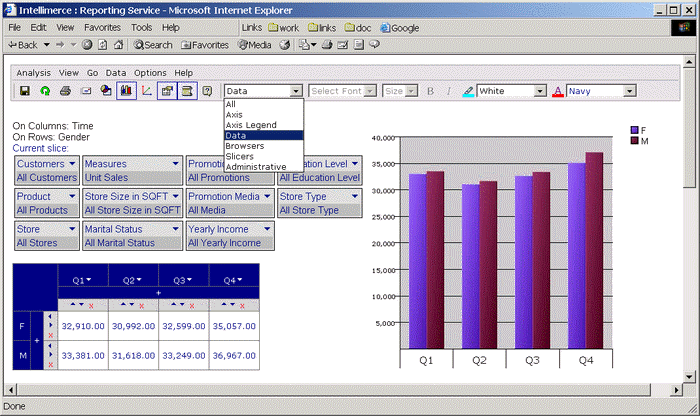Click the M row right arrow
700x416 pixels.
pyautogui.click(x=50, y=355)
